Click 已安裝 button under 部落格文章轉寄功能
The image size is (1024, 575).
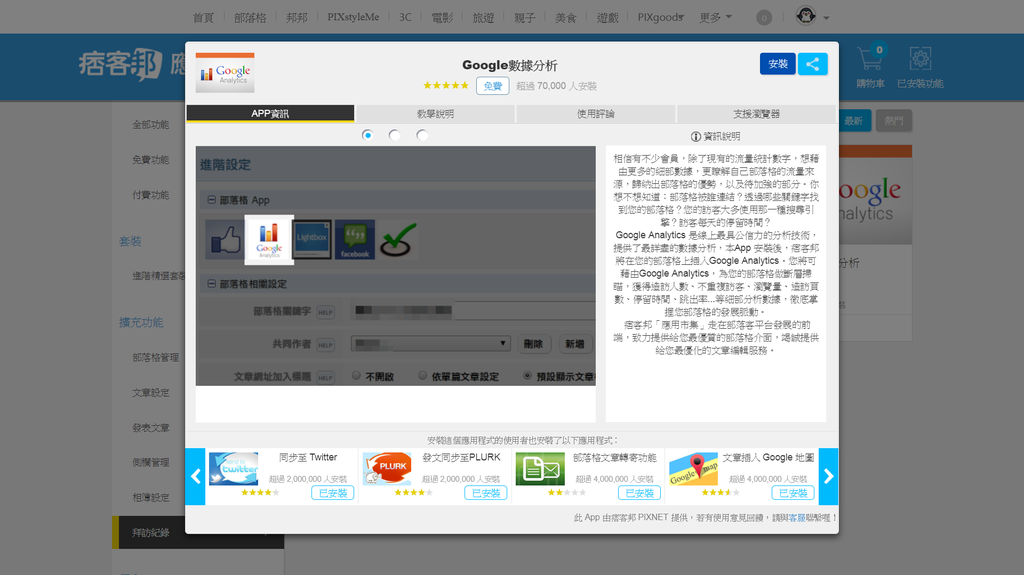point(639,493)
